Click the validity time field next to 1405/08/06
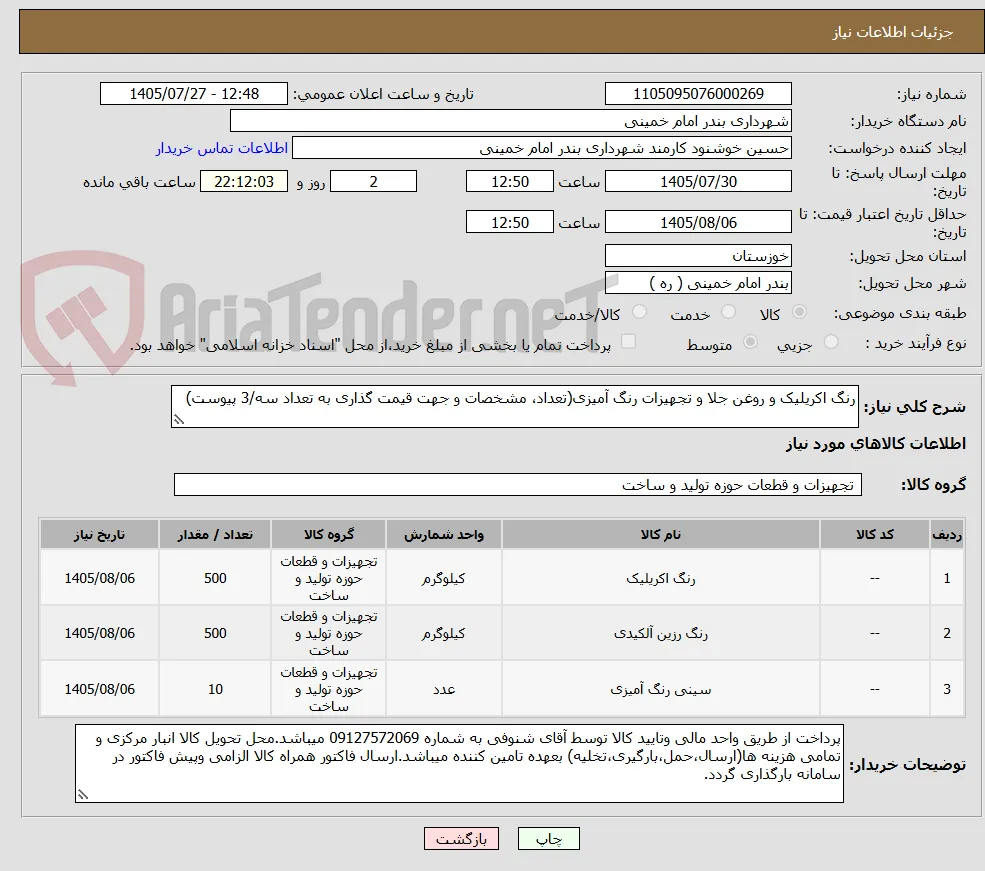 [x=509, y=222]
